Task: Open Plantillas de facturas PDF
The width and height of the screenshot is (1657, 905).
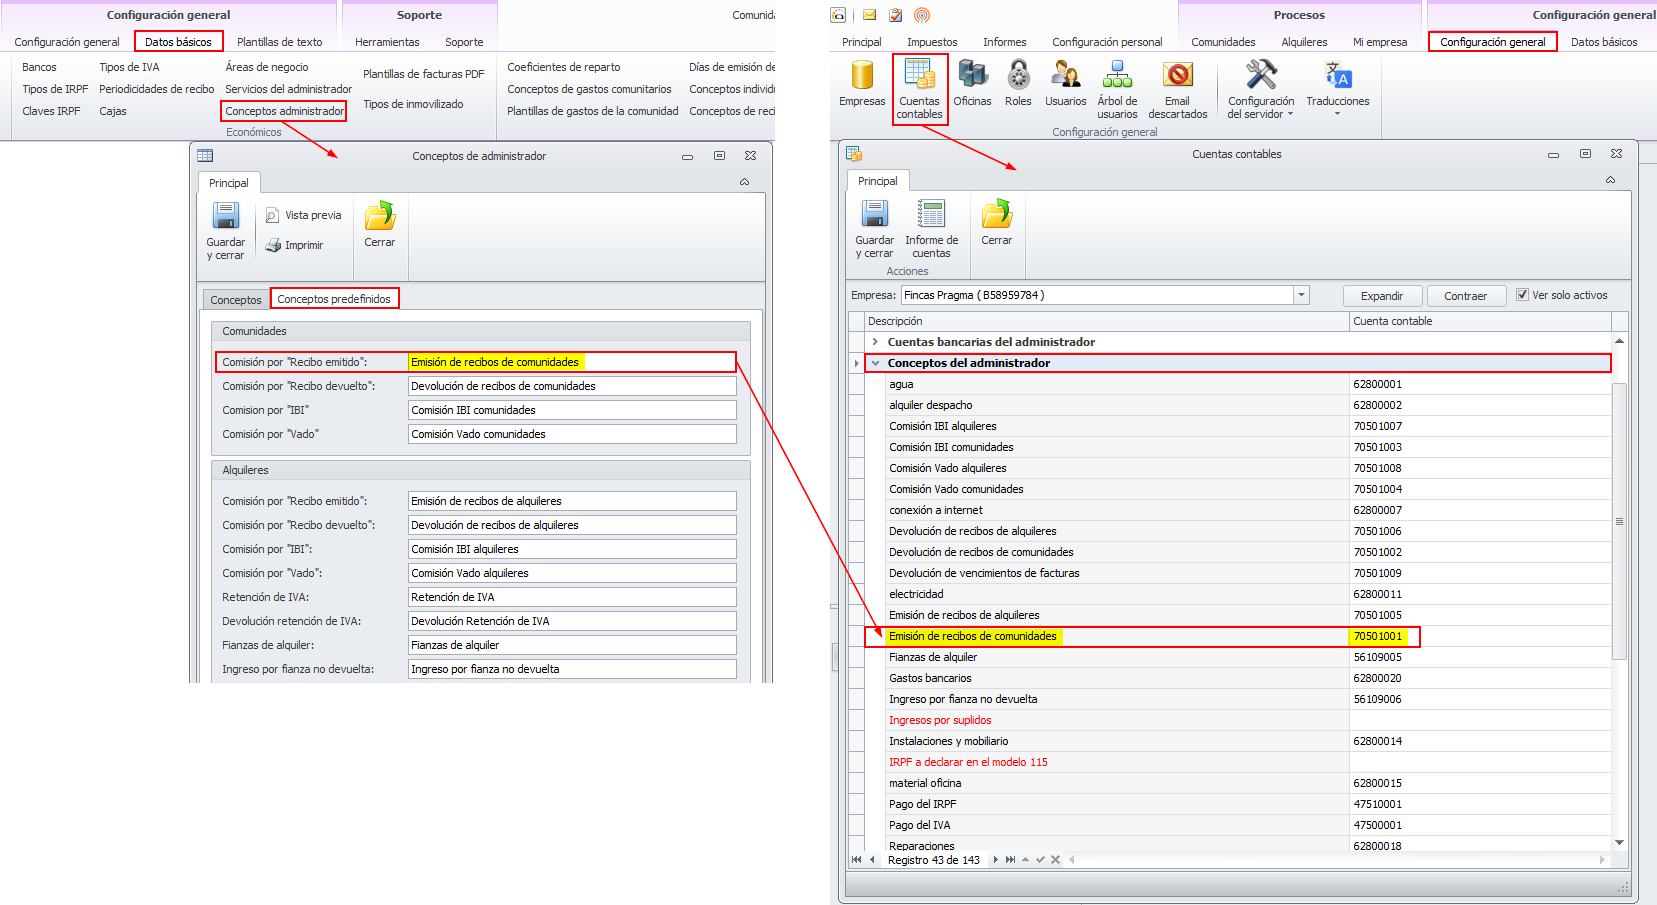Action: (x=424, y=74)
